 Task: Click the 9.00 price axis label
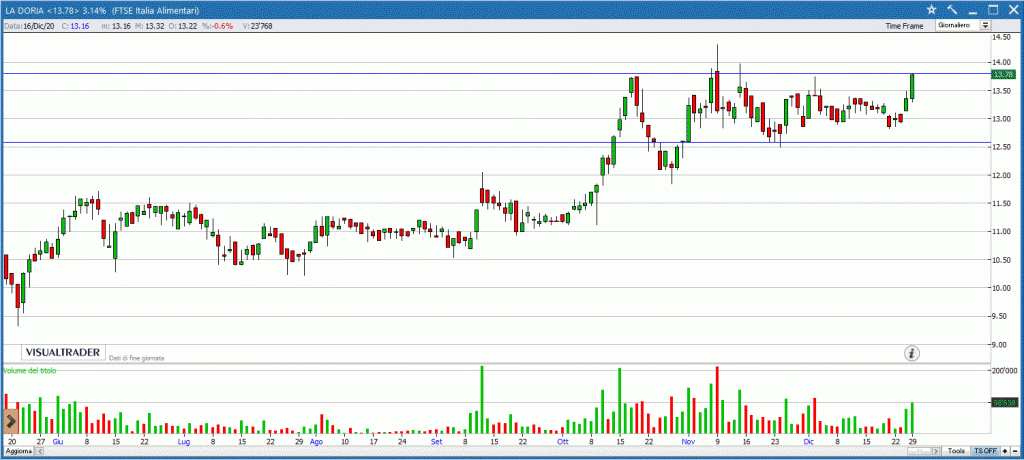click(1001, 345)
